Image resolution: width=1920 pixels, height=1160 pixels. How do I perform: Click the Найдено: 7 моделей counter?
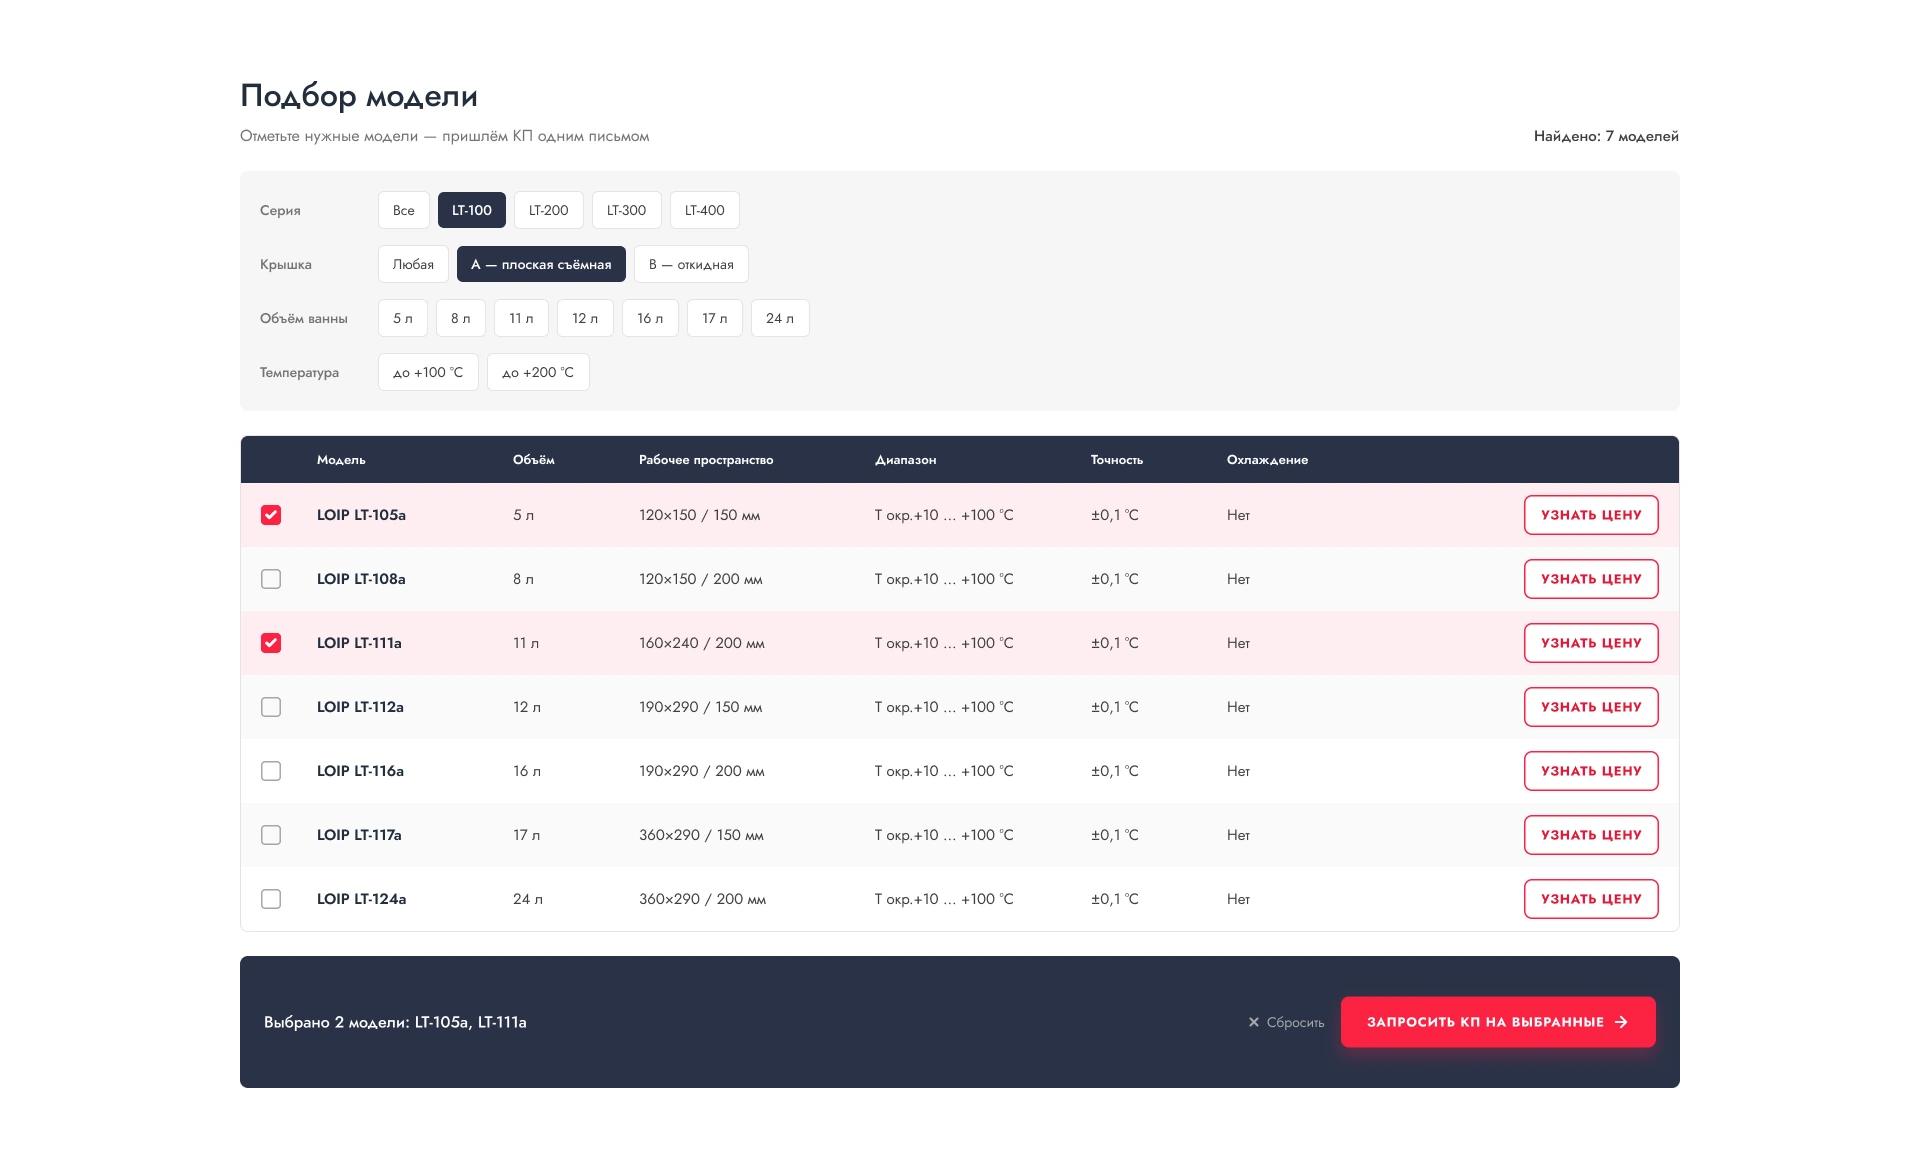[x=1606, y=136]
